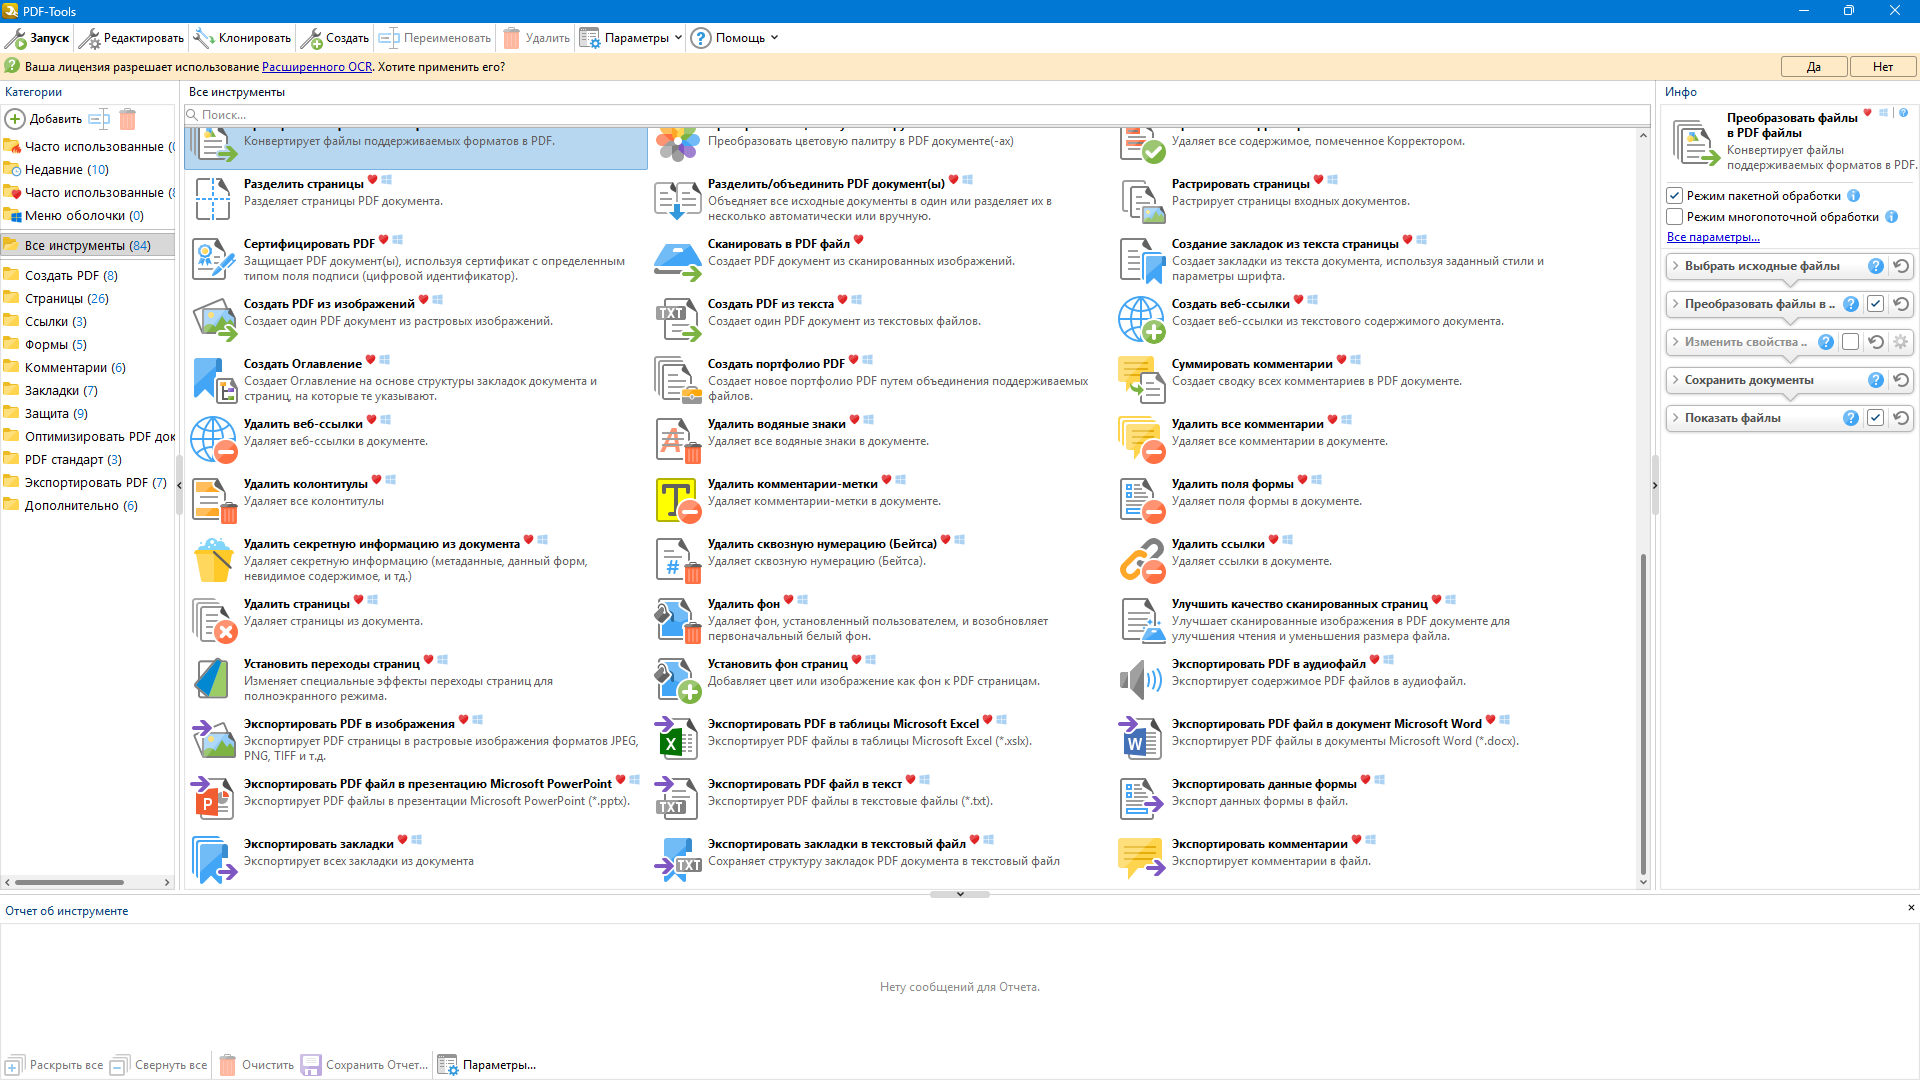Click Раскрыть все in report toolbar
The height and width of the screenshot is (1080, 1920).
click(54, 1065)
